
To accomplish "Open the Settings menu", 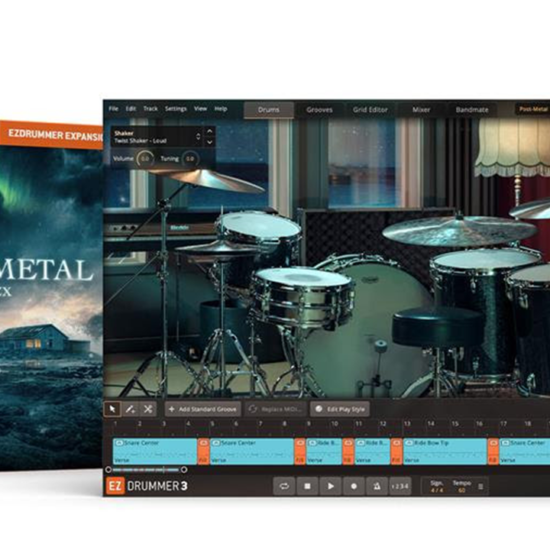I will point(176,109).
